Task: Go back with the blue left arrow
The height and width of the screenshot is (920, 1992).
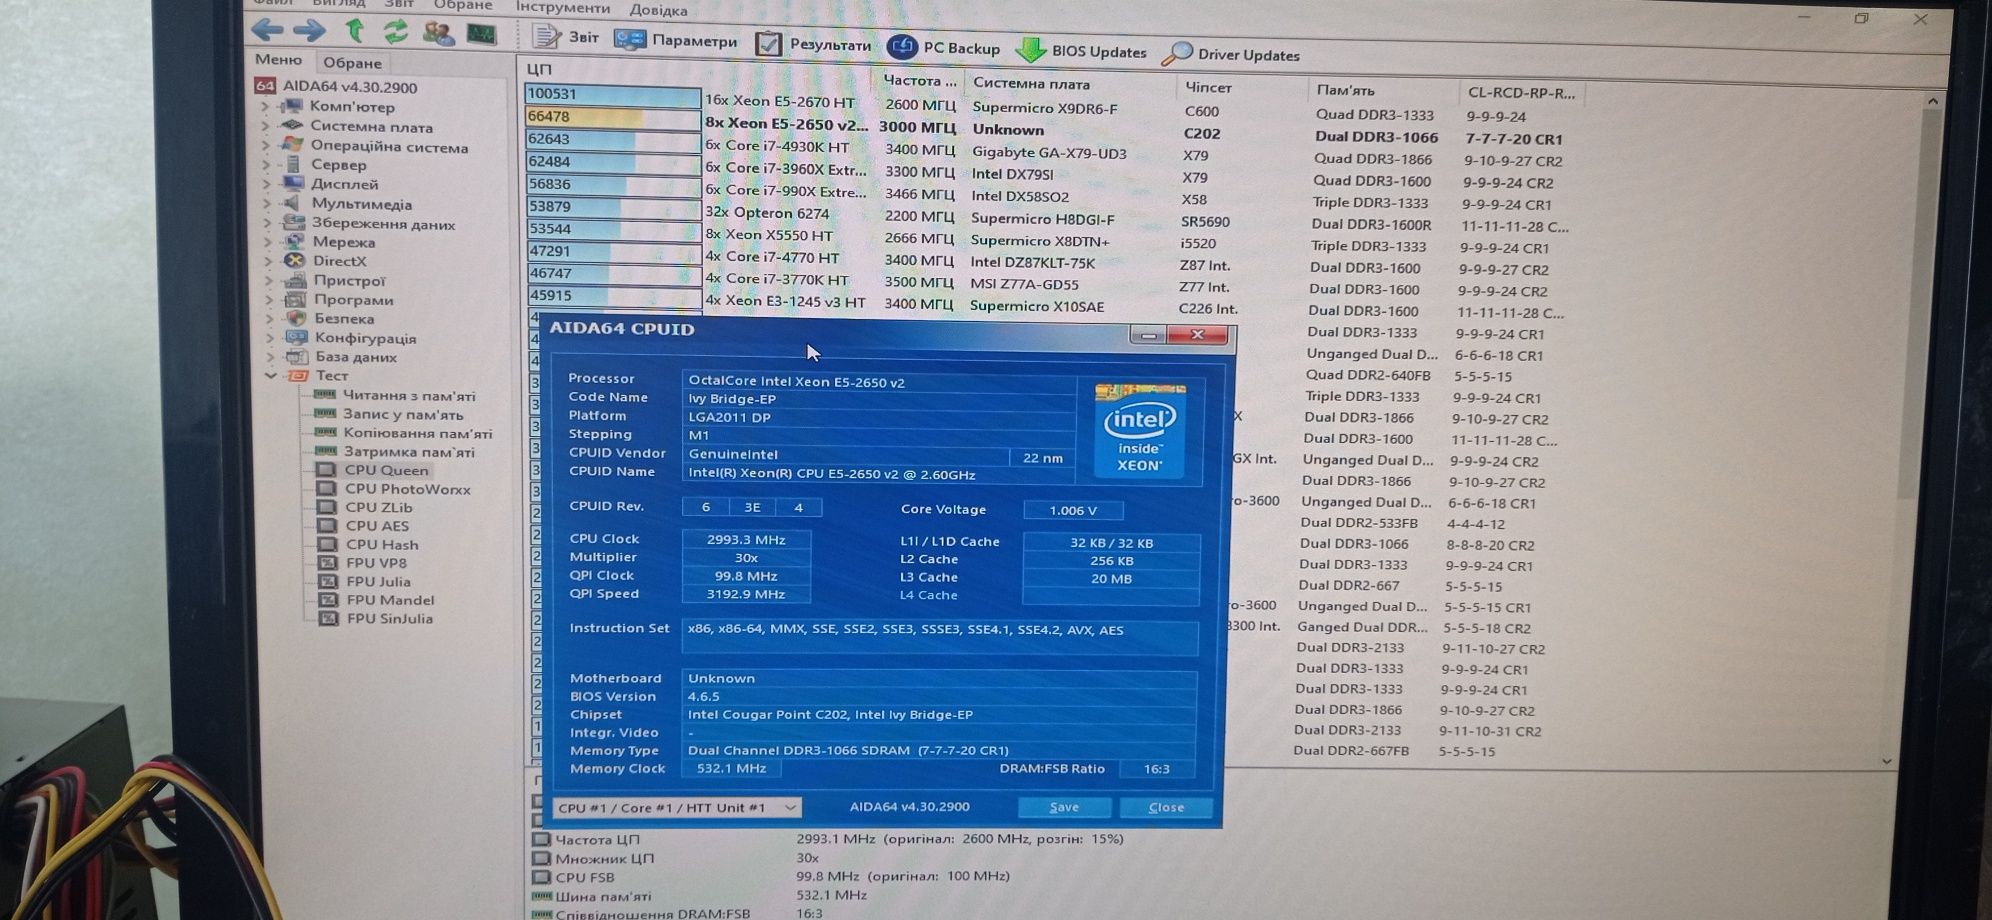Action: pos(267,30)
